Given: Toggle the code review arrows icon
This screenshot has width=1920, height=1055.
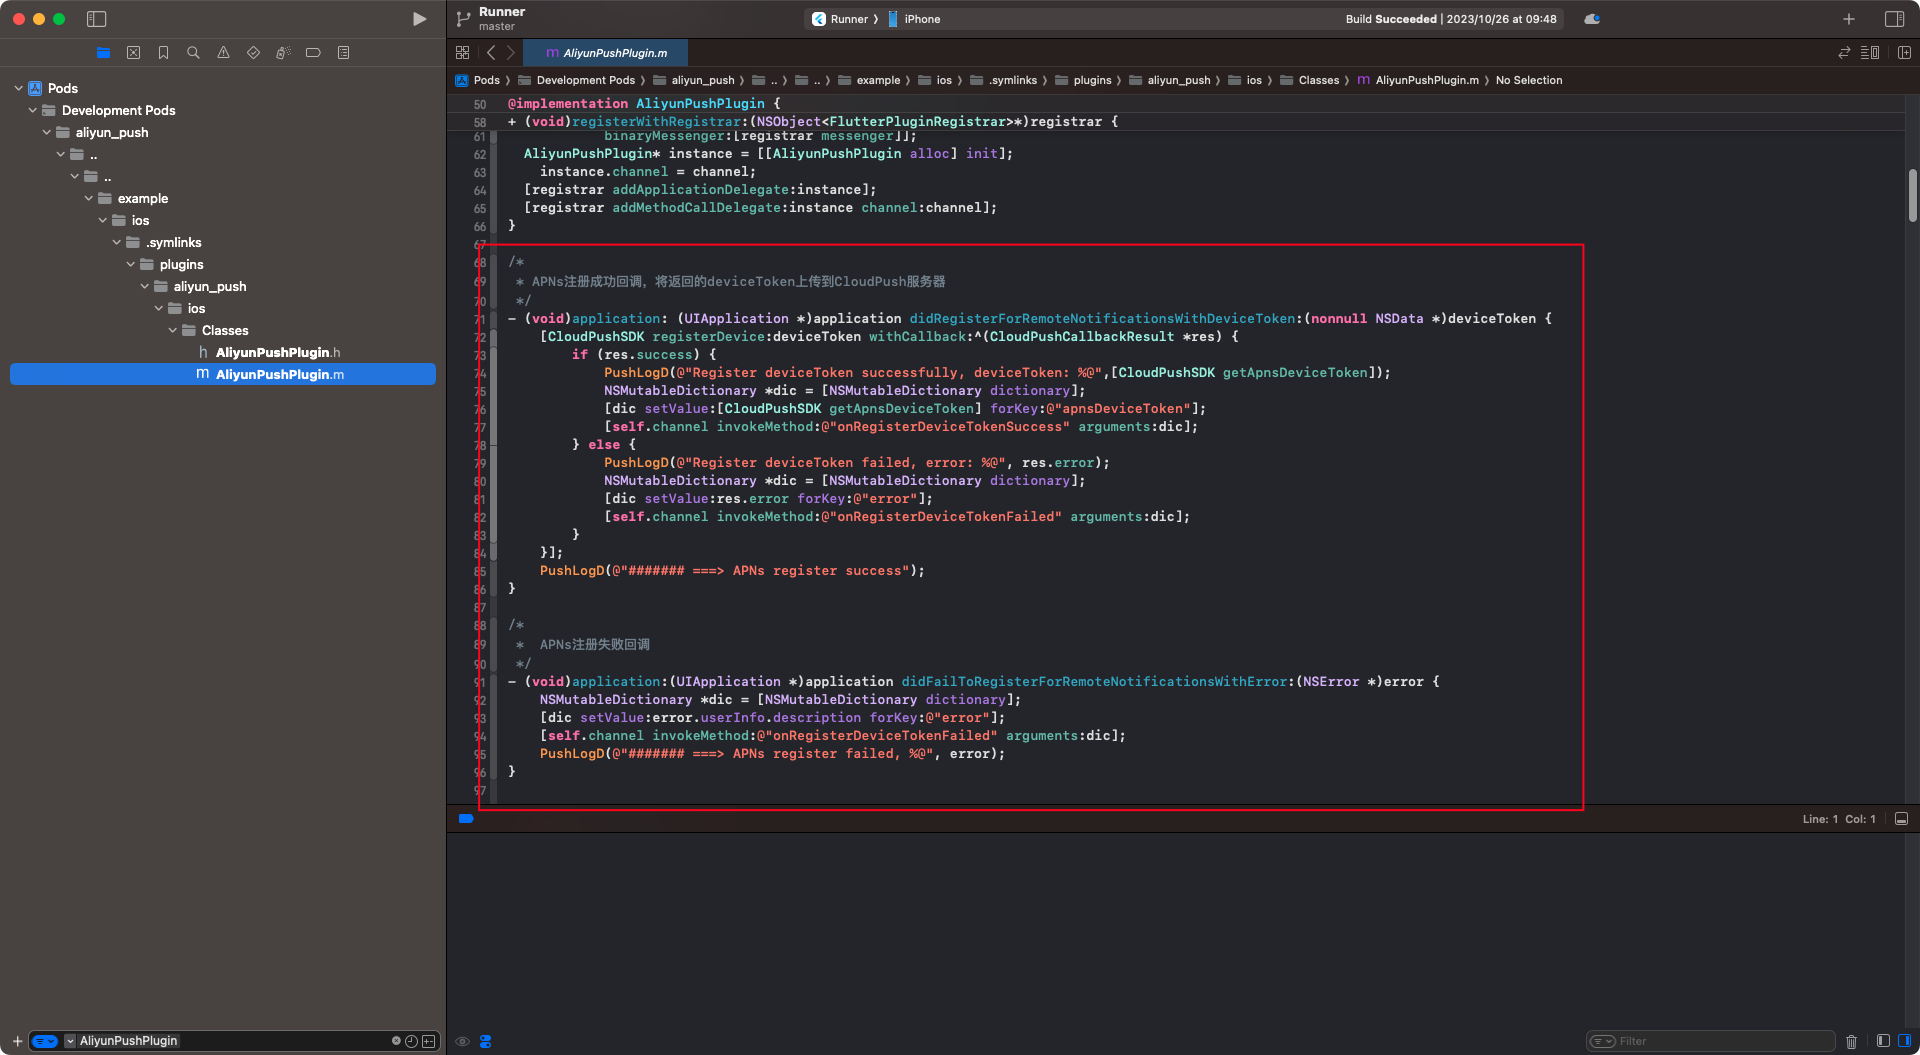Looking at the screenshot, I should tap(1844, 53).
